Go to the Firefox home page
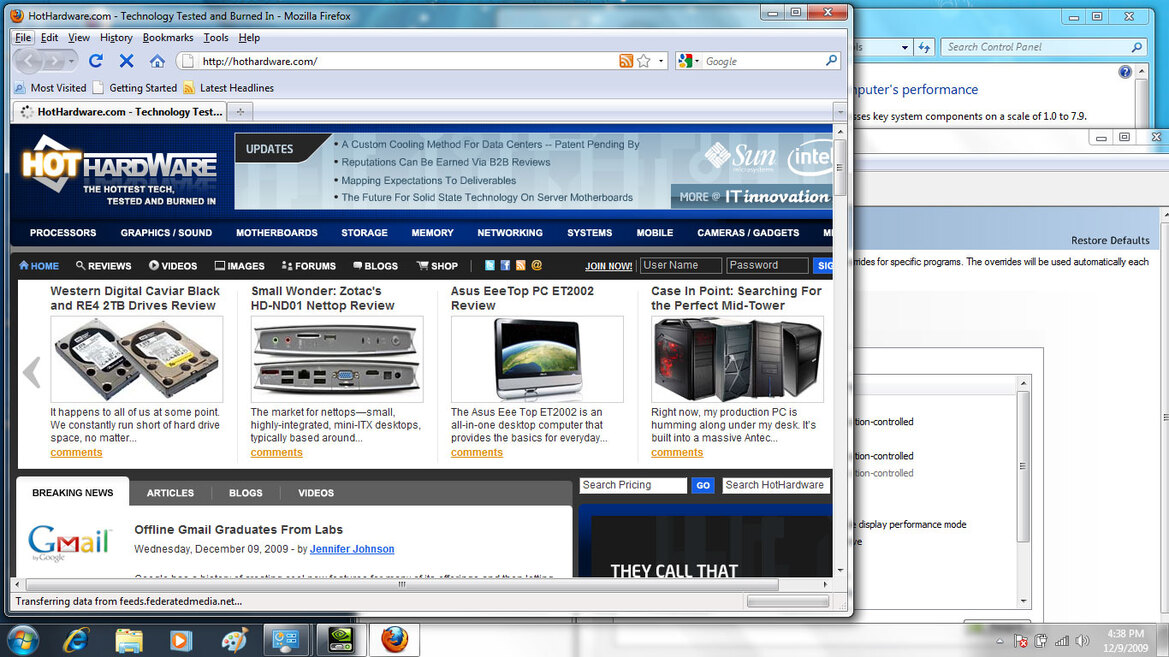The image size is (1169, 657). point(157,61)
